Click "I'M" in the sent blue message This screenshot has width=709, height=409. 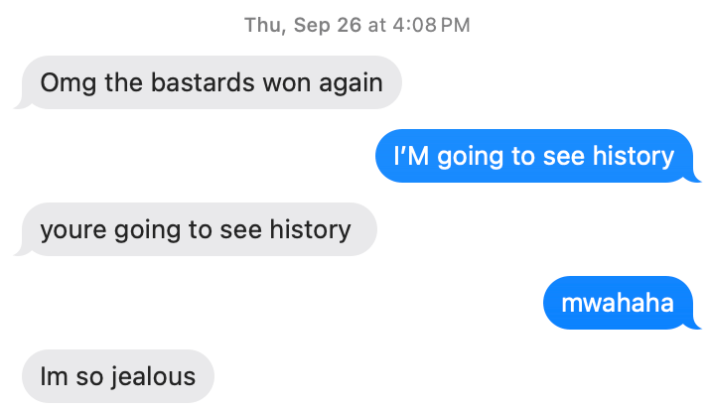click(x=411, y=156)
